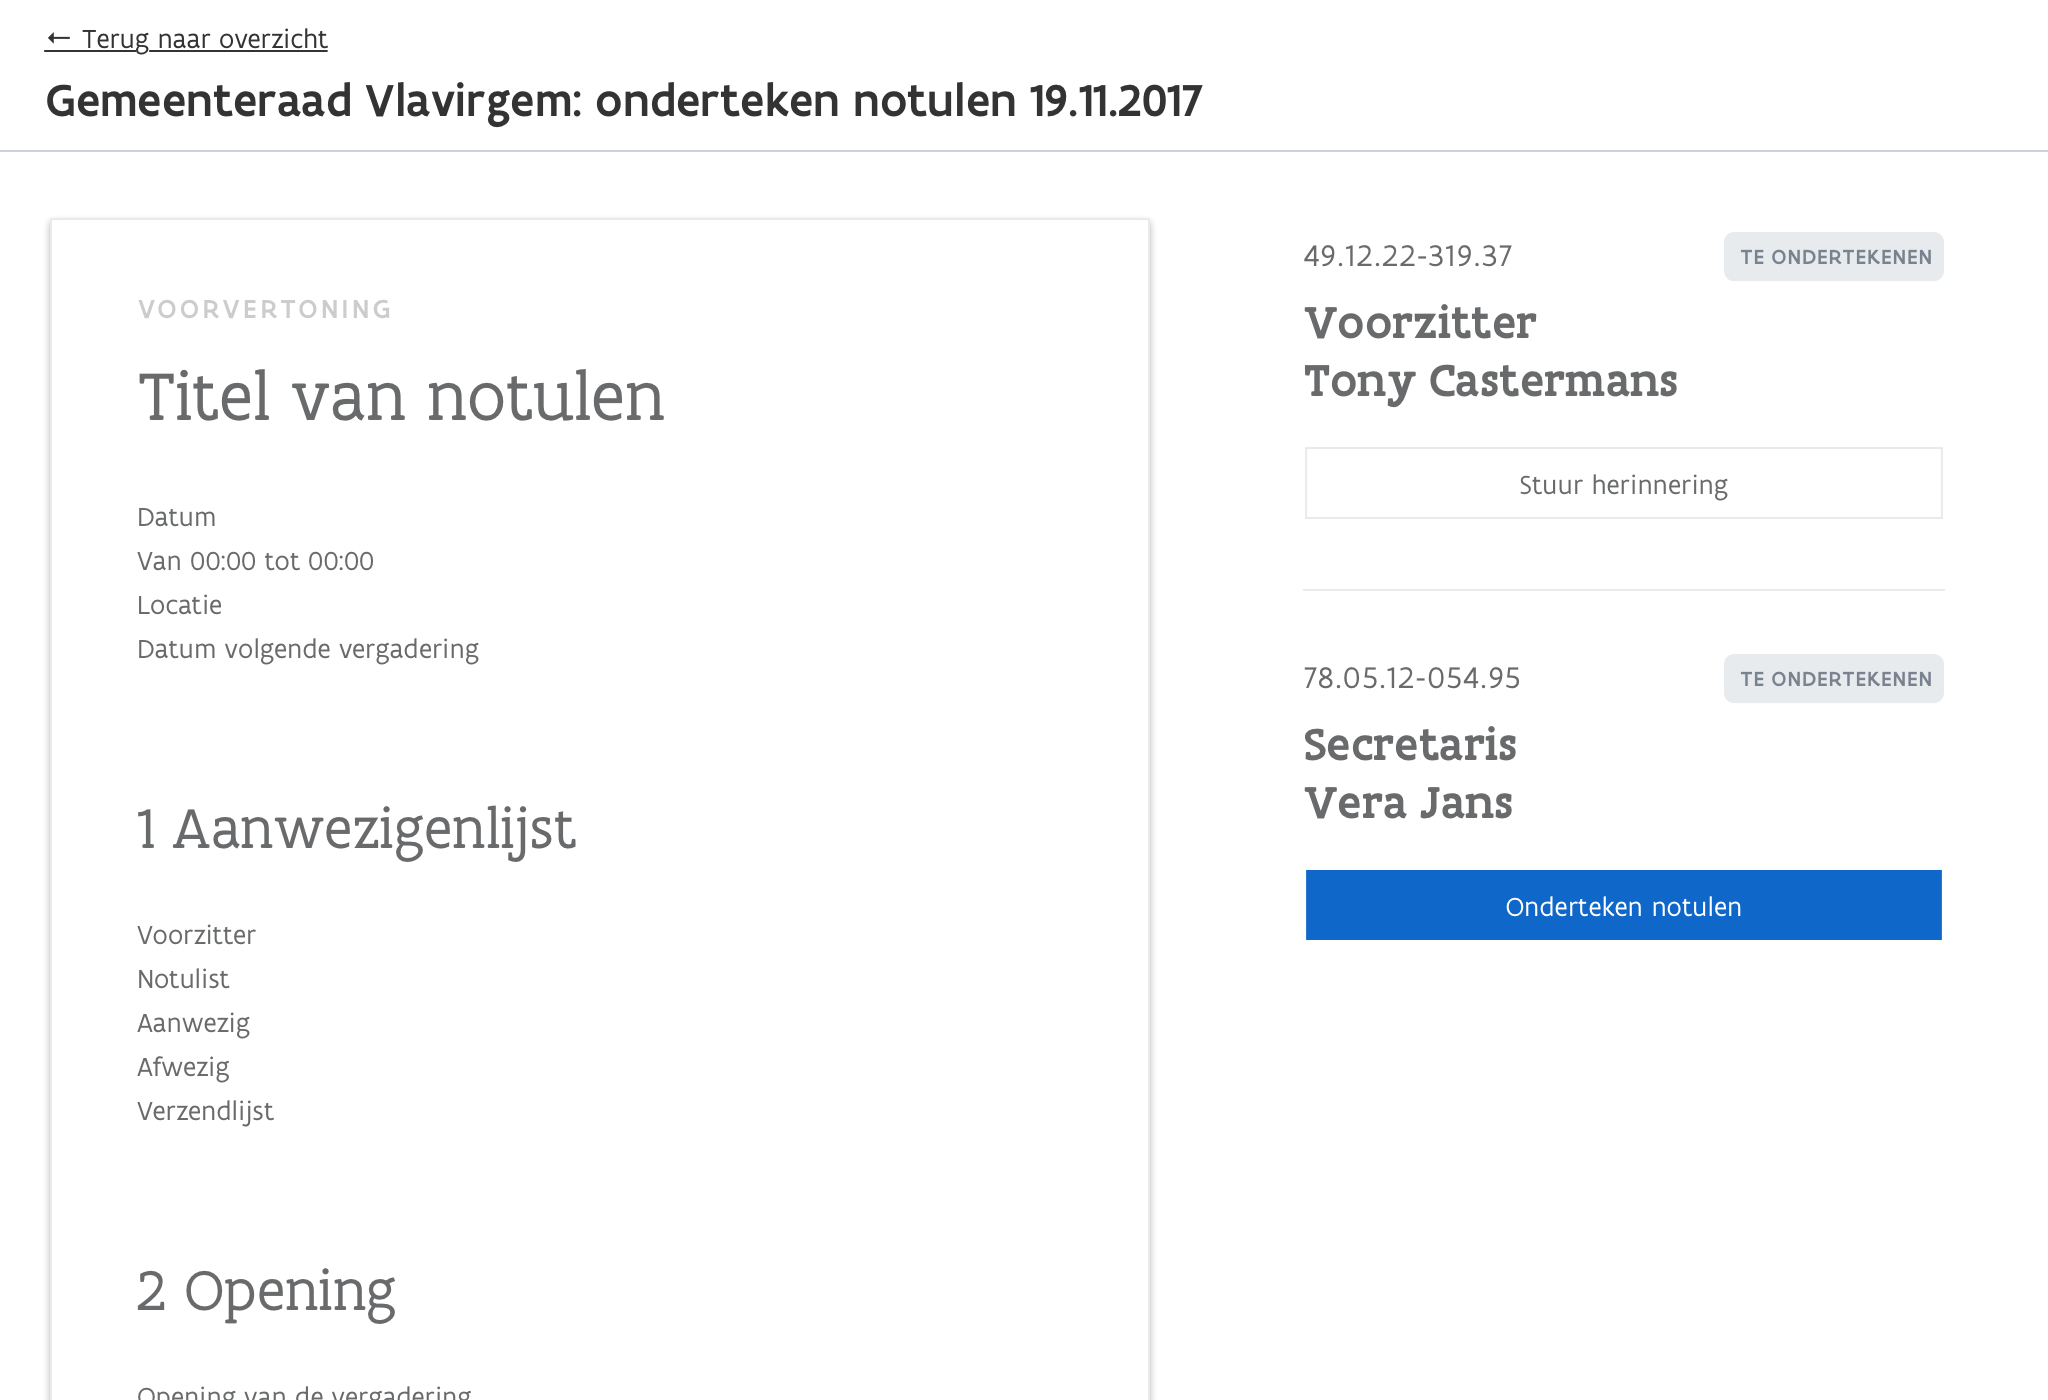The width and height of the screenshot is (2048, 1400).
Task: Click the back arrow icon
Action: point(59,39)
